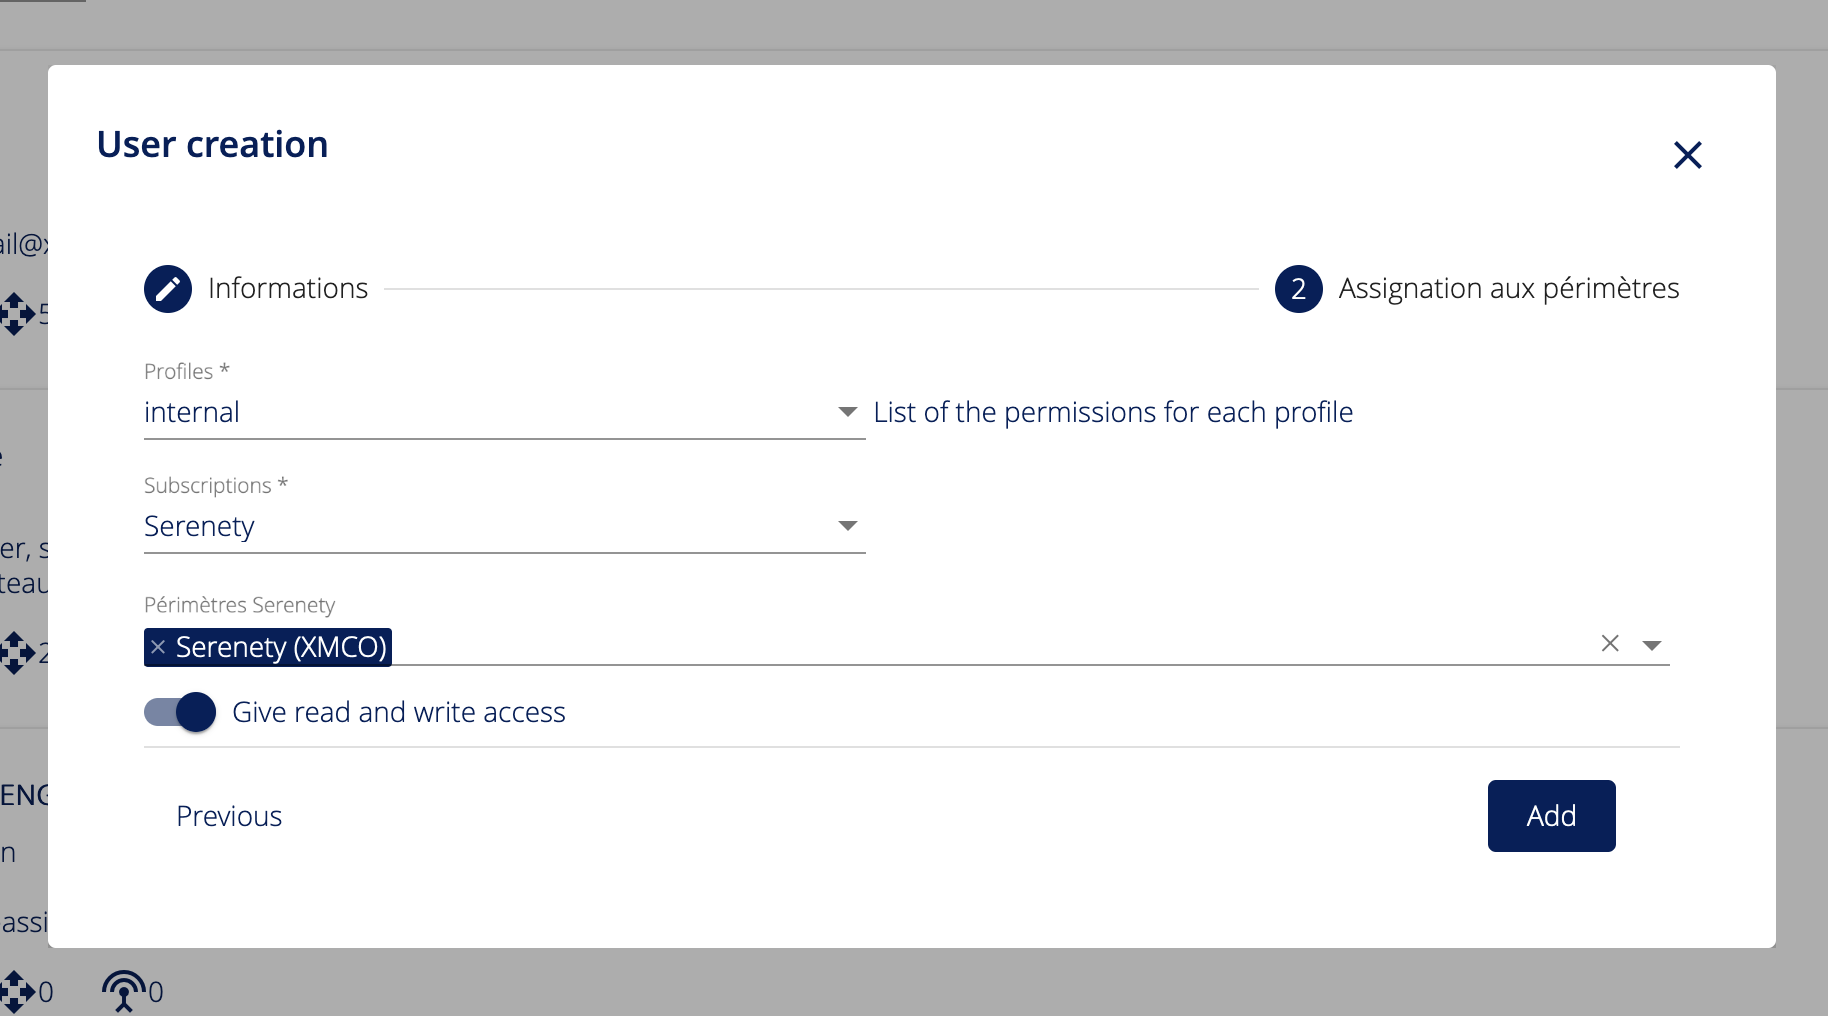Screen dimensions: 1828x1016
Task: Click the step 2 circle icon
Action: tap(1298, 289)
